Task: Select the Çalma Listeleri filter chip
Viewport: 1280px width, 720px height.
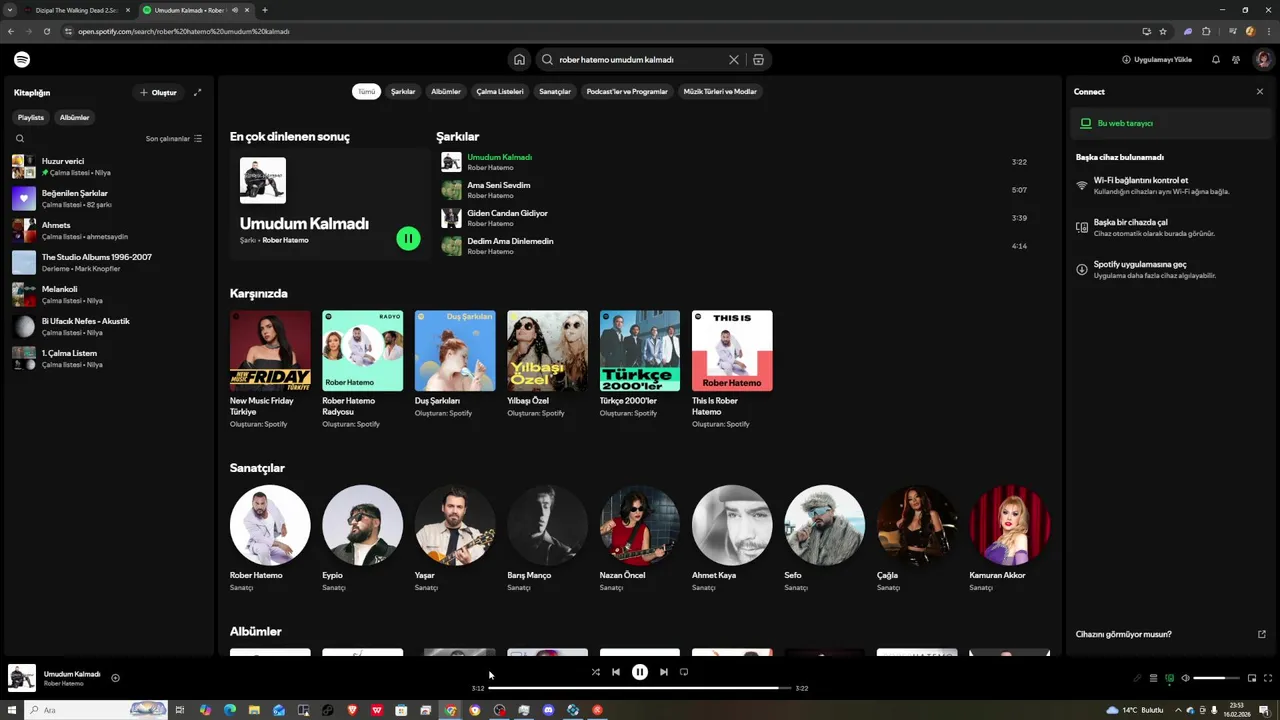Action: click(500, 91)
